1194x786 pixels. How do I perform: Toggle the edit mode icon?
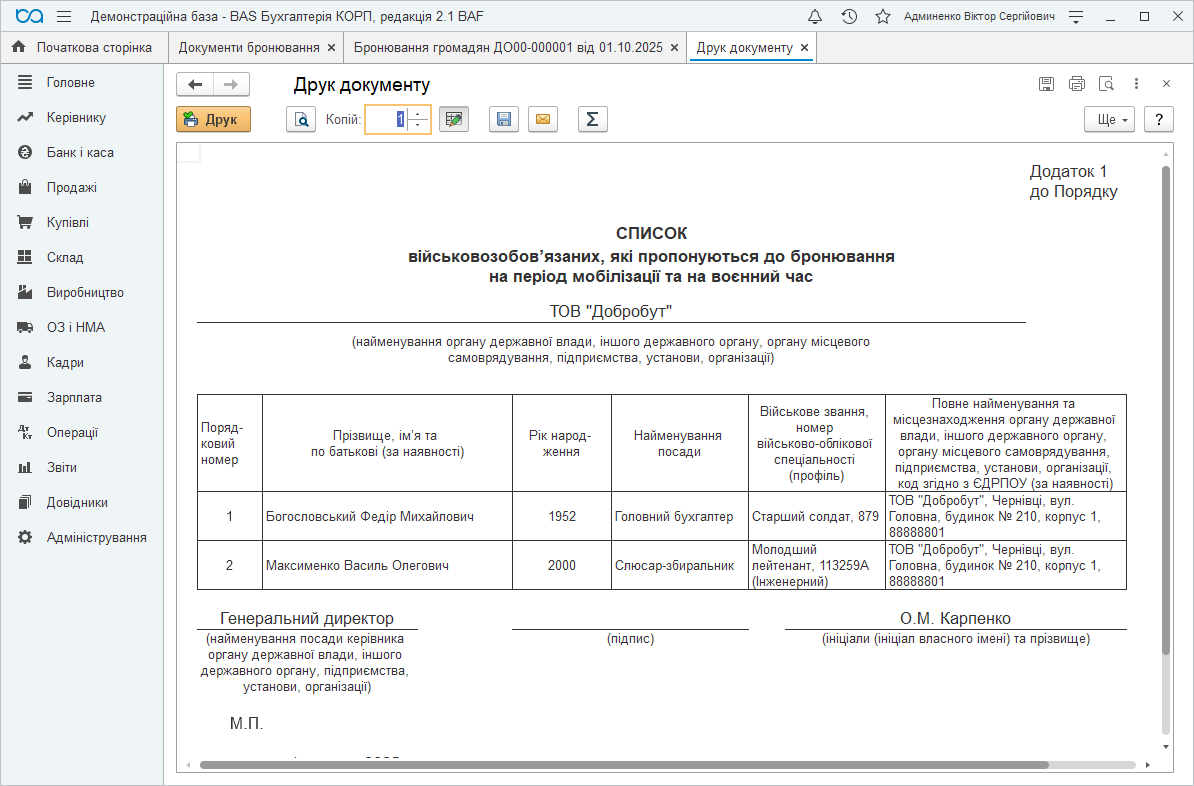(454, 120)
